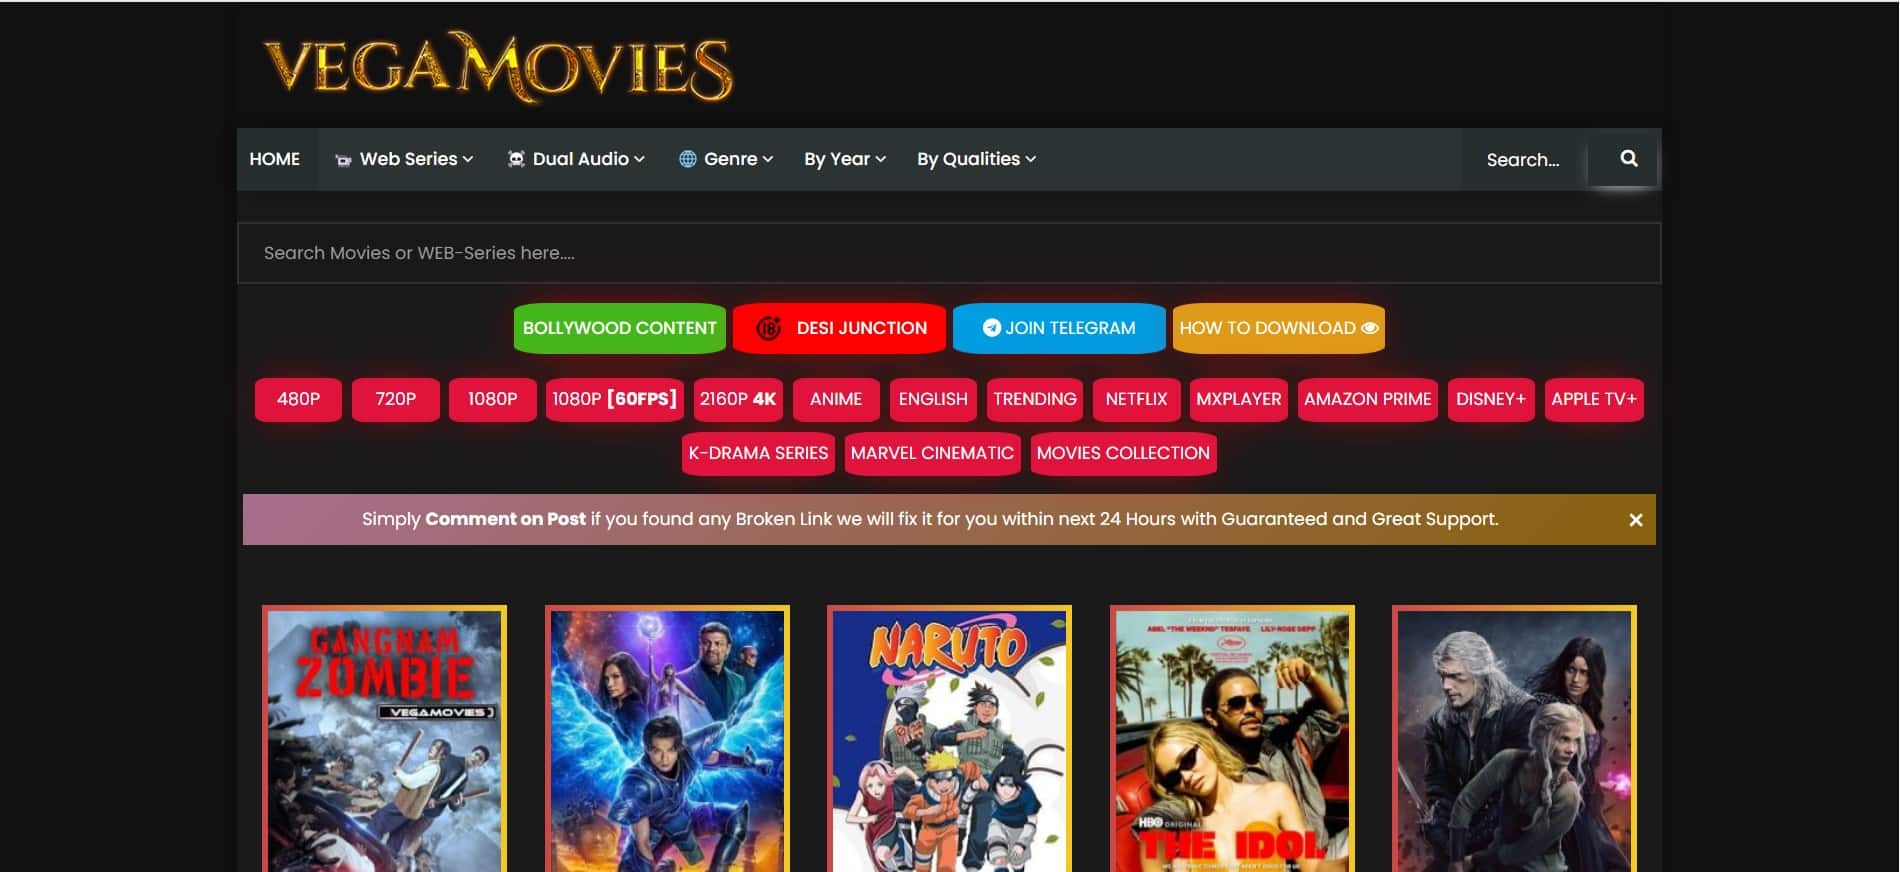Image resolution: width=1900 pixels, height=872 pixels.
Task: Open the AMAZON PRIME category
Action: click(x=1368, y=399)
